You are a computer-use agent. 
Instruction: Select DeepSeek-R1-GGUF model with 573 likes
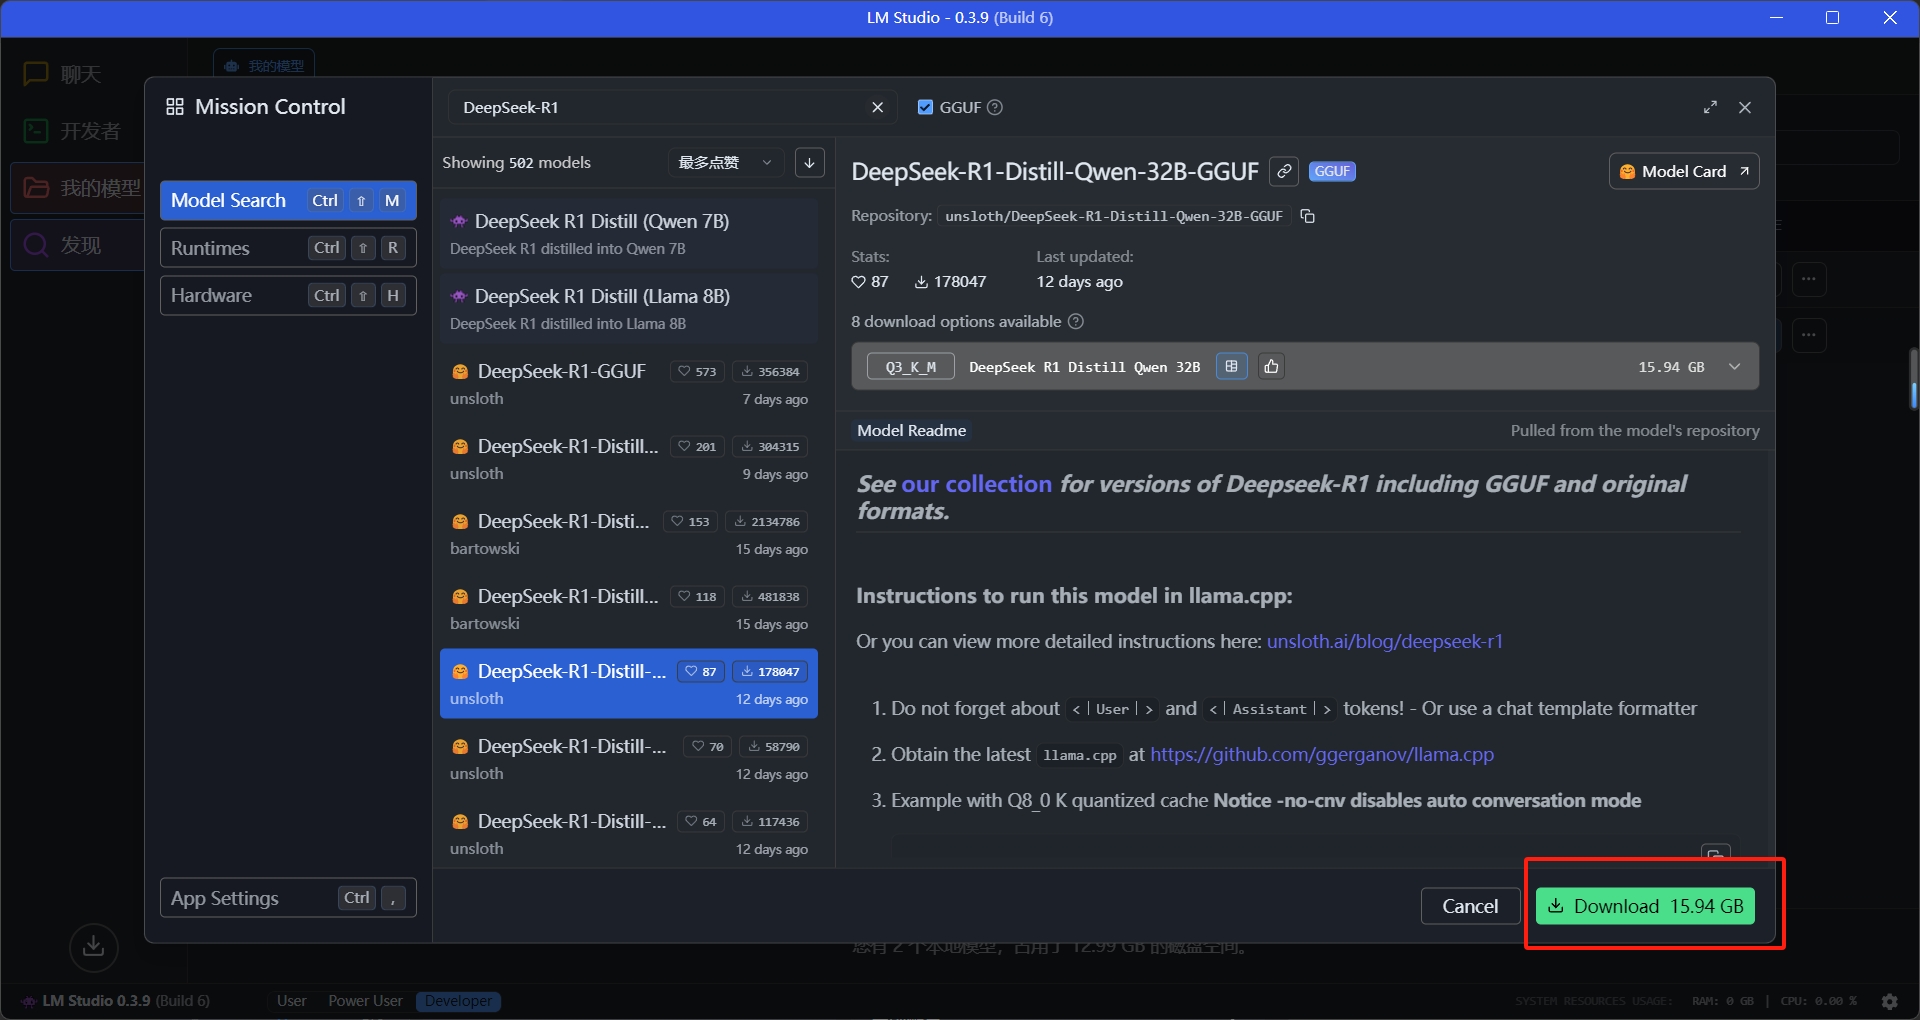[629, 384]
